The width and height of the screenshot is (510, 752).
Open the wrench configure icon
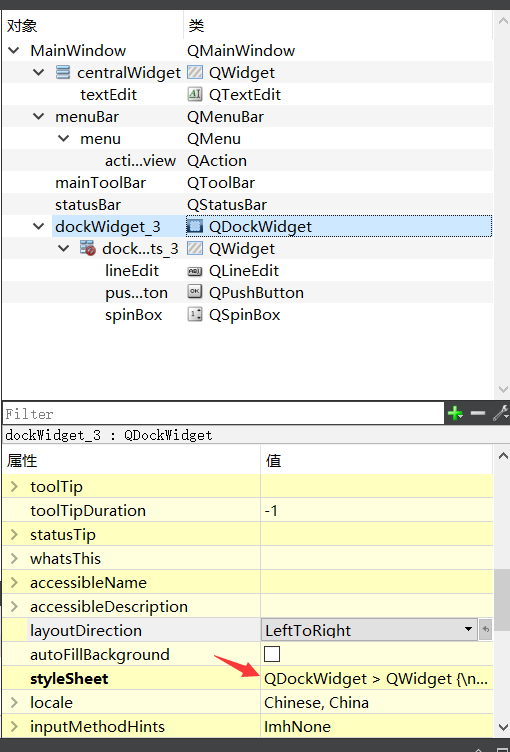point(500,413)
